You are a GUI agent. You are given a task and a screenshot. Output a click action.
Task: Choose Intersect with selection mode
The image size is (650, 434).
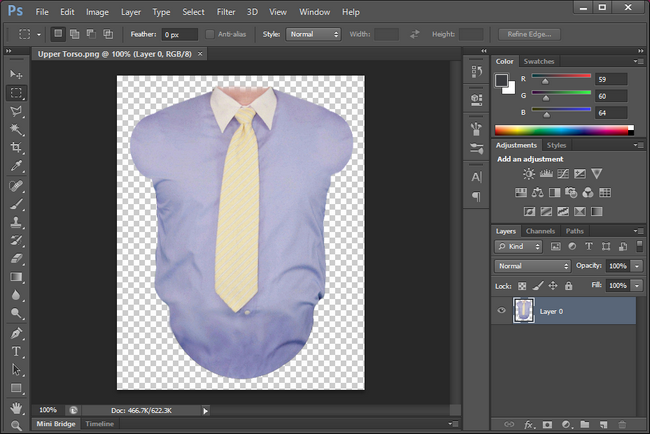coord(108,34)
